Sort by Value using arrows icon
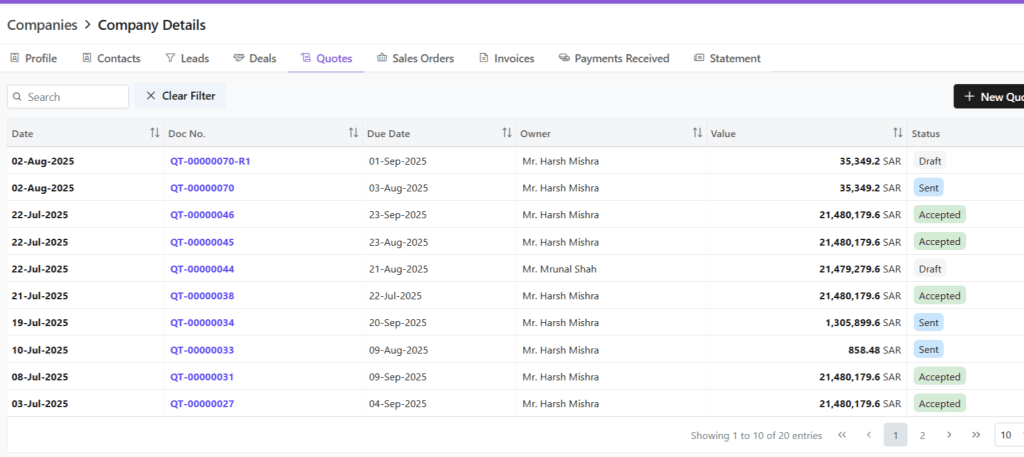This screenshot has width=1024, height=457. pyautogui.click(x=897, y=133)
